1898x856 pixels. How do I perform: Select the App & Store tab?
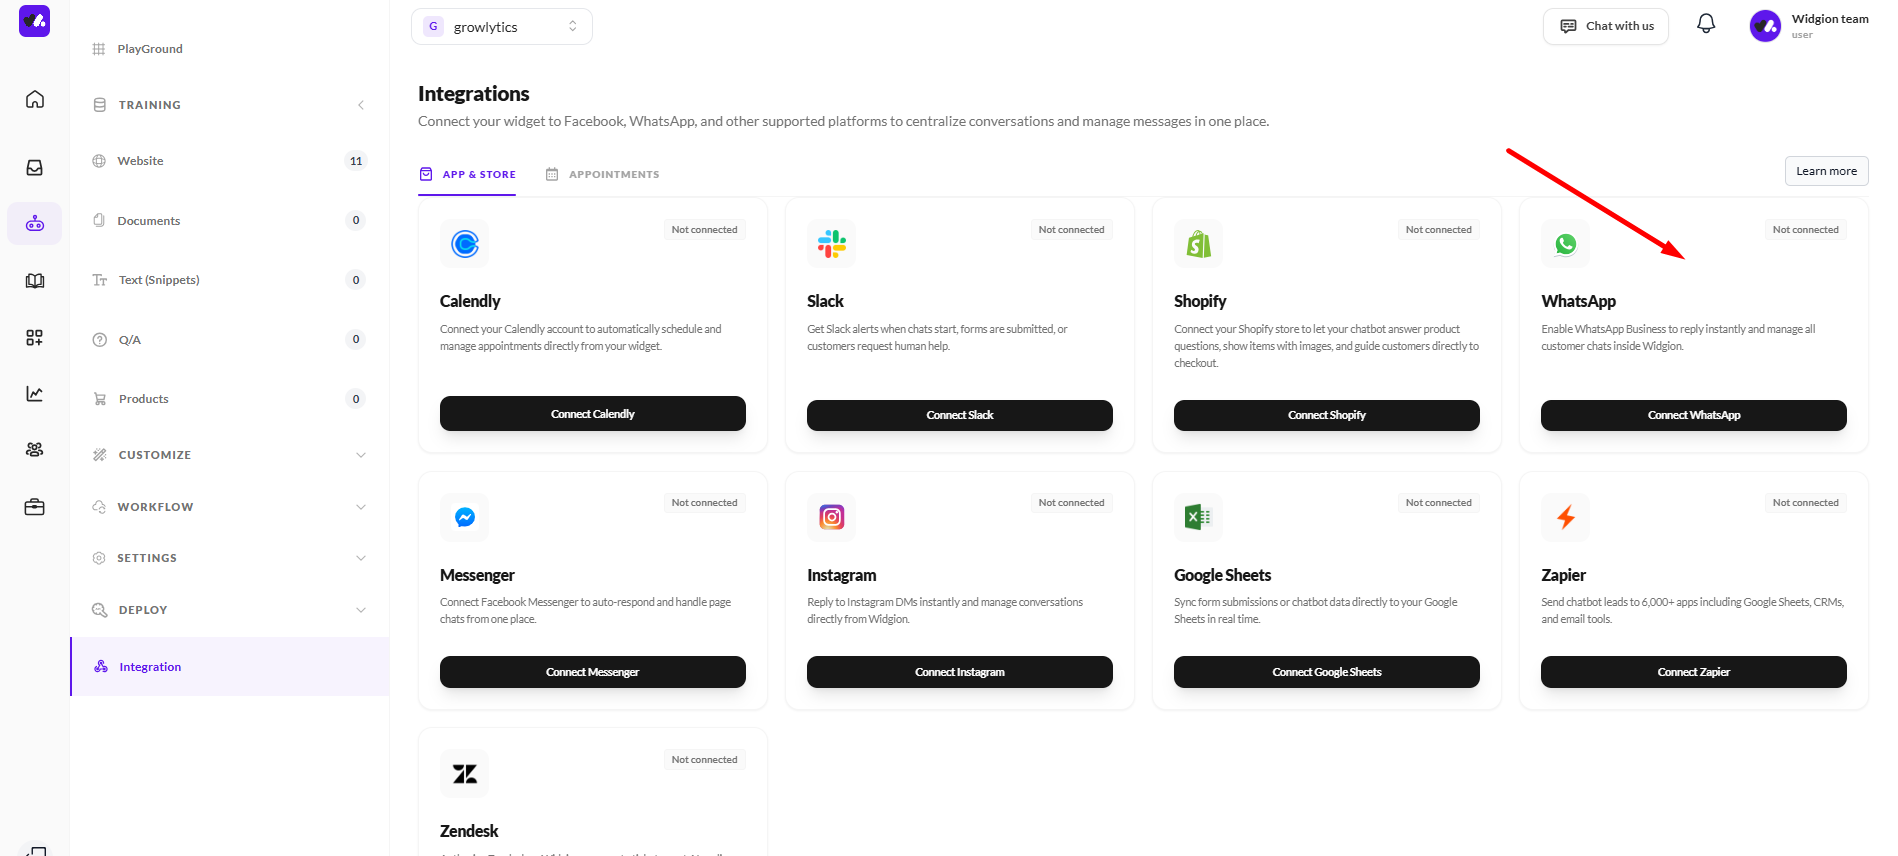[x=468, y=174]
